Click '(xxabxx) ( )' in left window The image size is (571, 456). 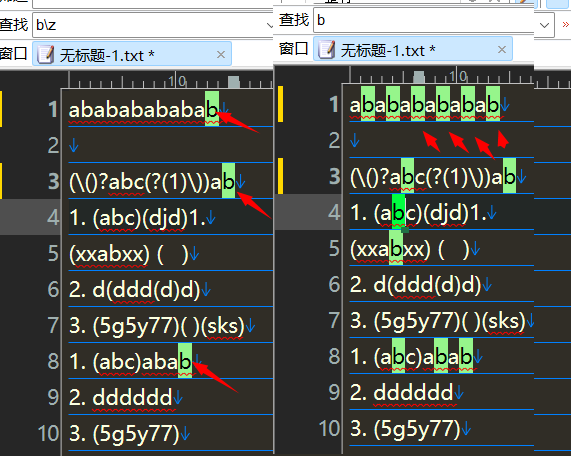(x=128, y=253)
